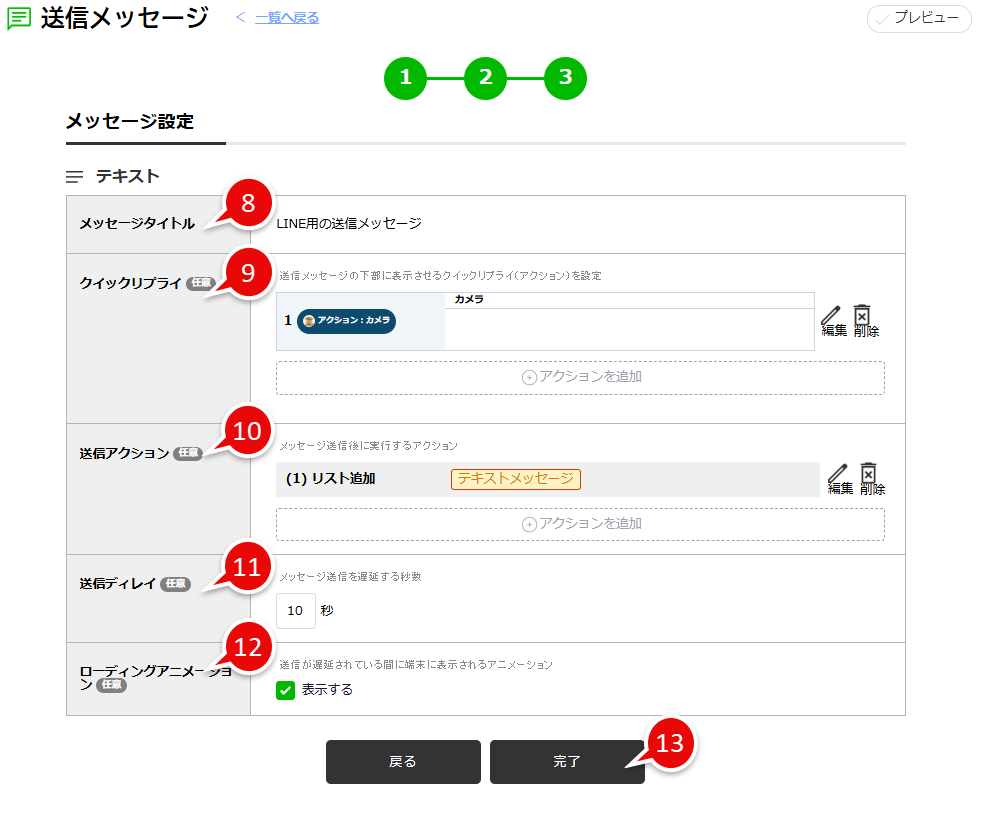
Task: Click the 完了 button
Action: (566, 761)
